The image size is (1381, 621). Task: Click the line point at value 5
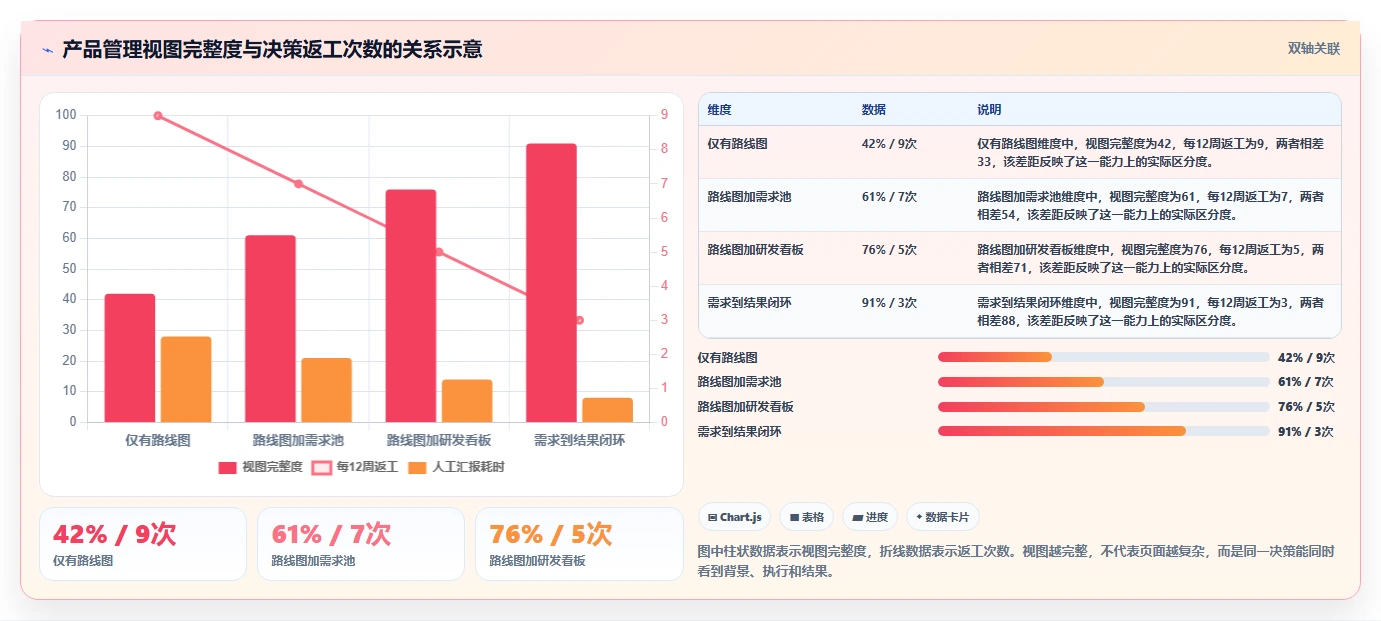(x=439, y=252)
